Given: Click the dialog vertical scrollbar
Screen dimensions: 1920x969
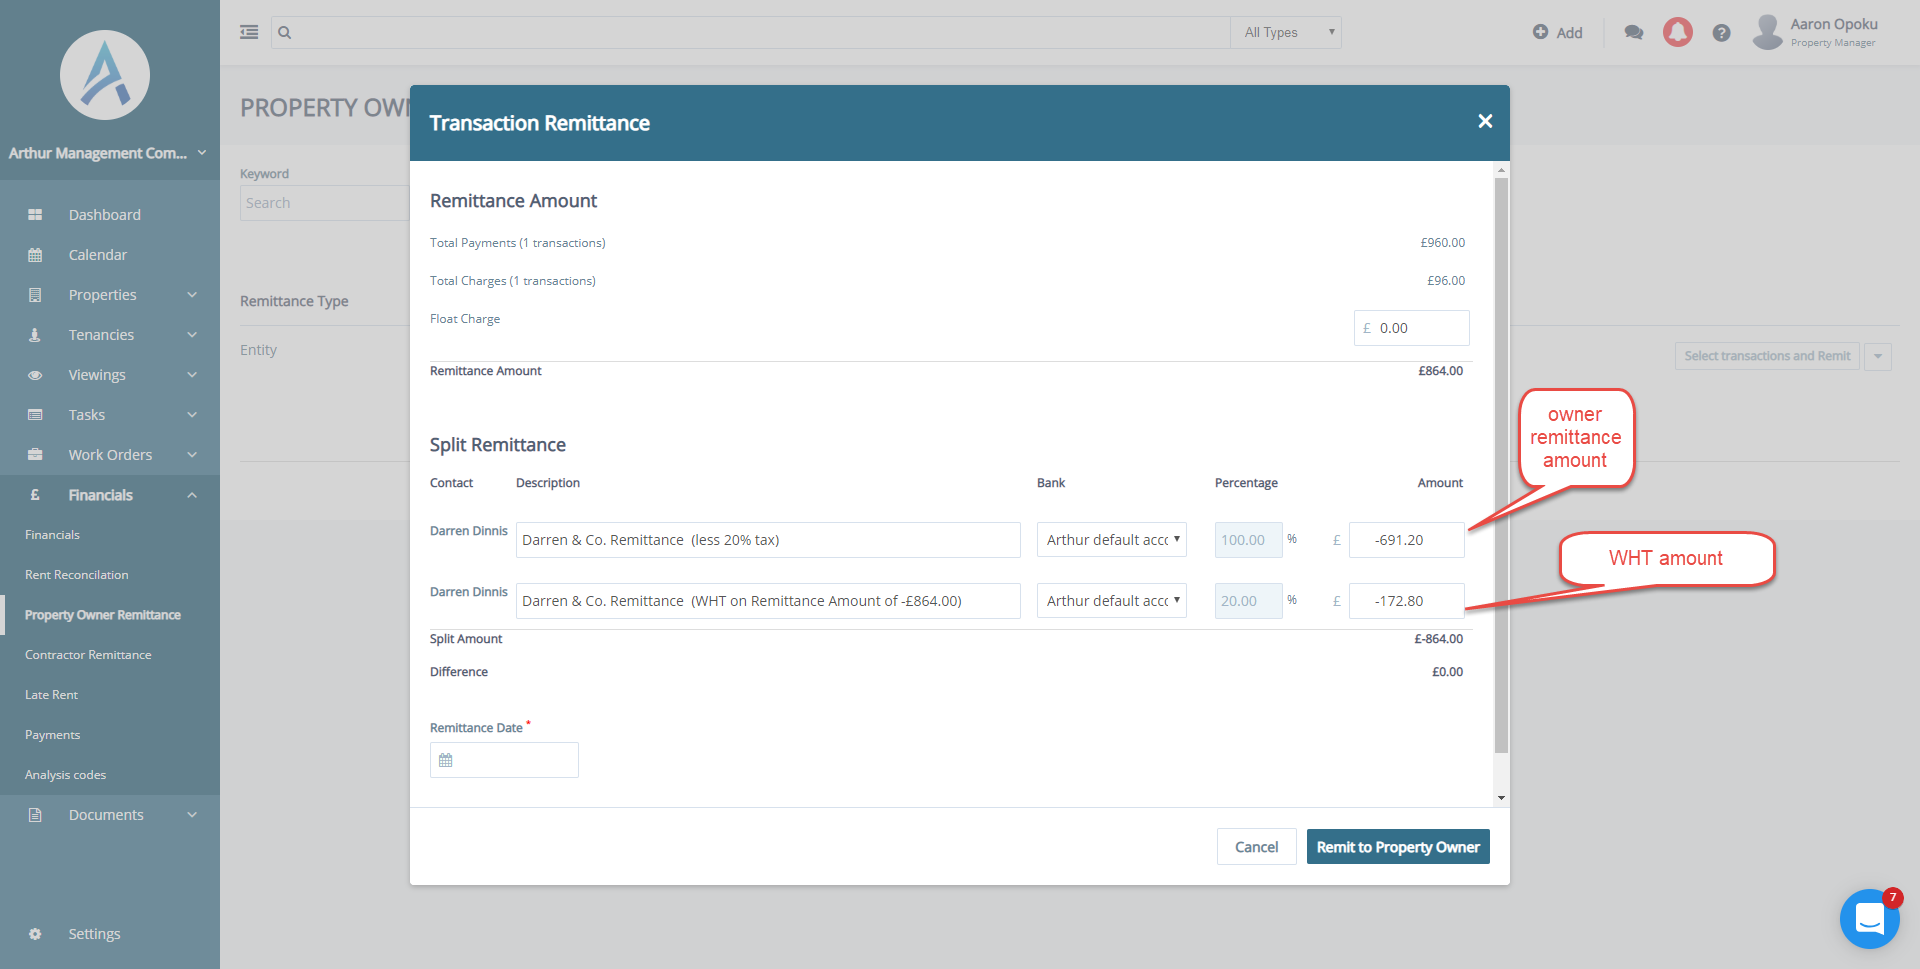Looking at the screenshot, I should coord(1501,465).
